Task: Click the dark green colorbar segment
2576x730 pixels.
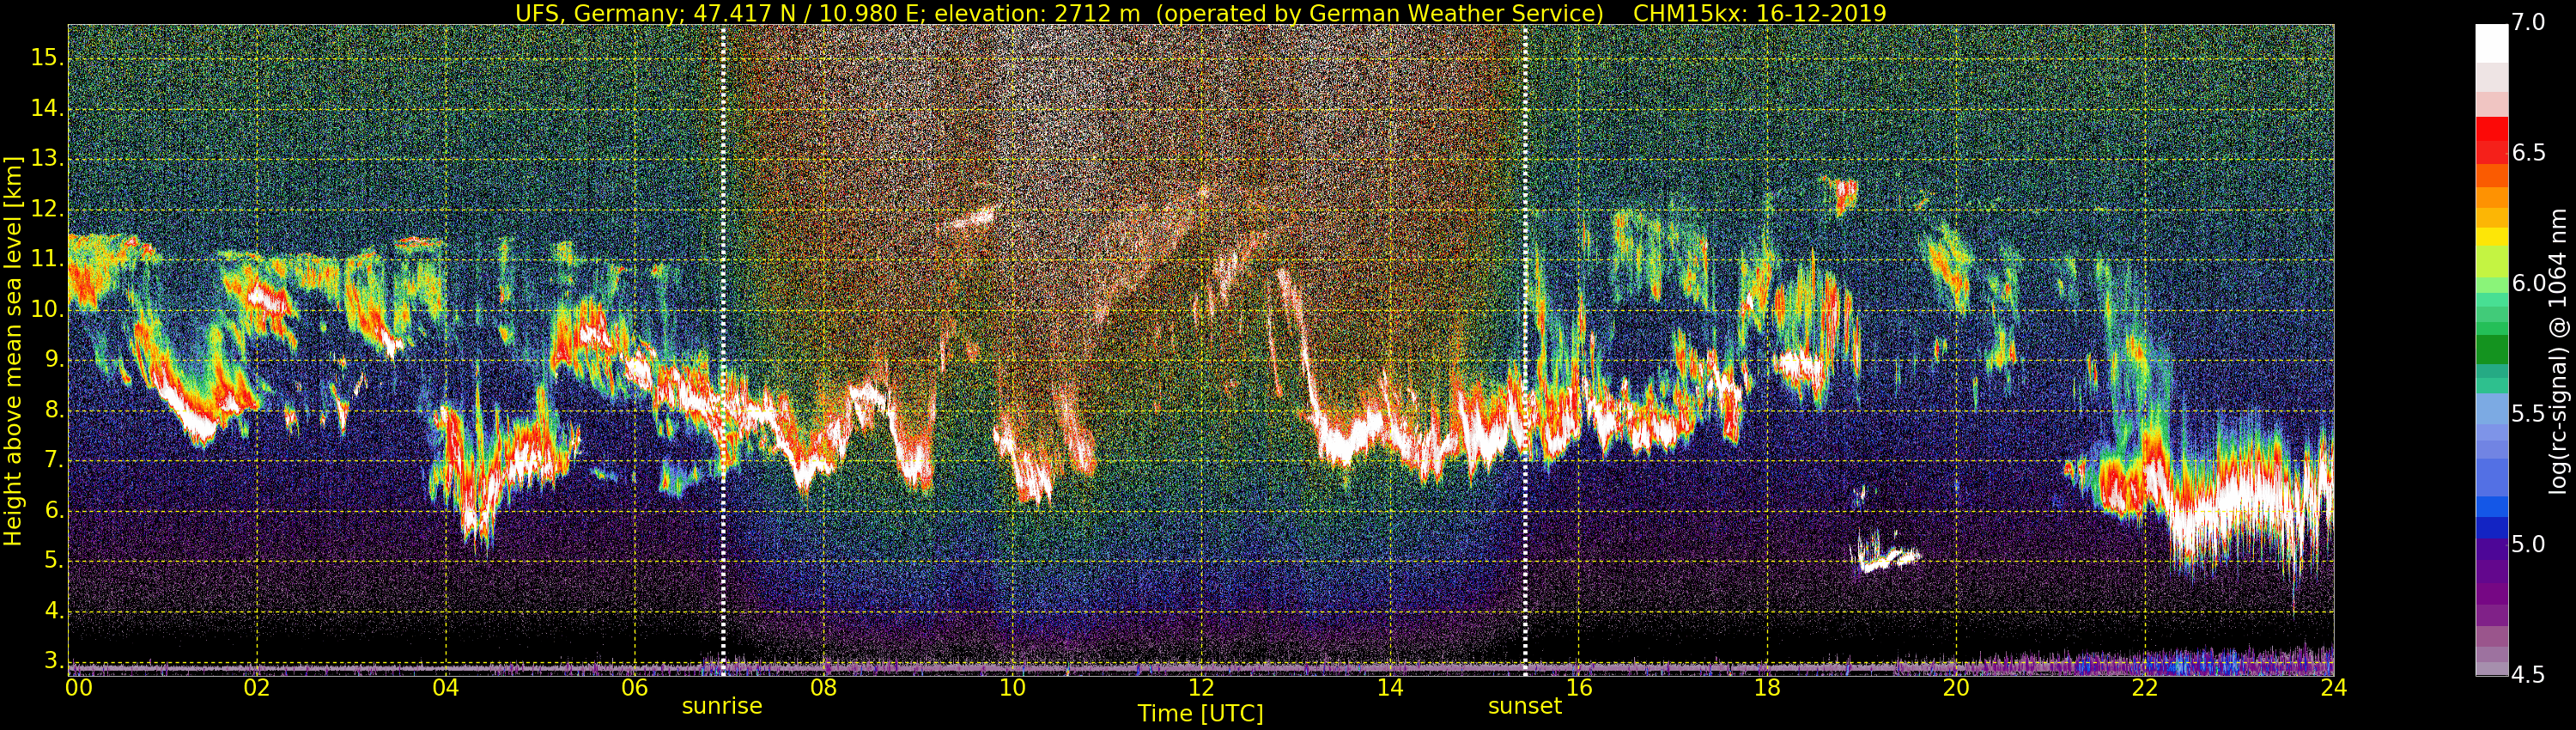Action: pos(2492,349)
